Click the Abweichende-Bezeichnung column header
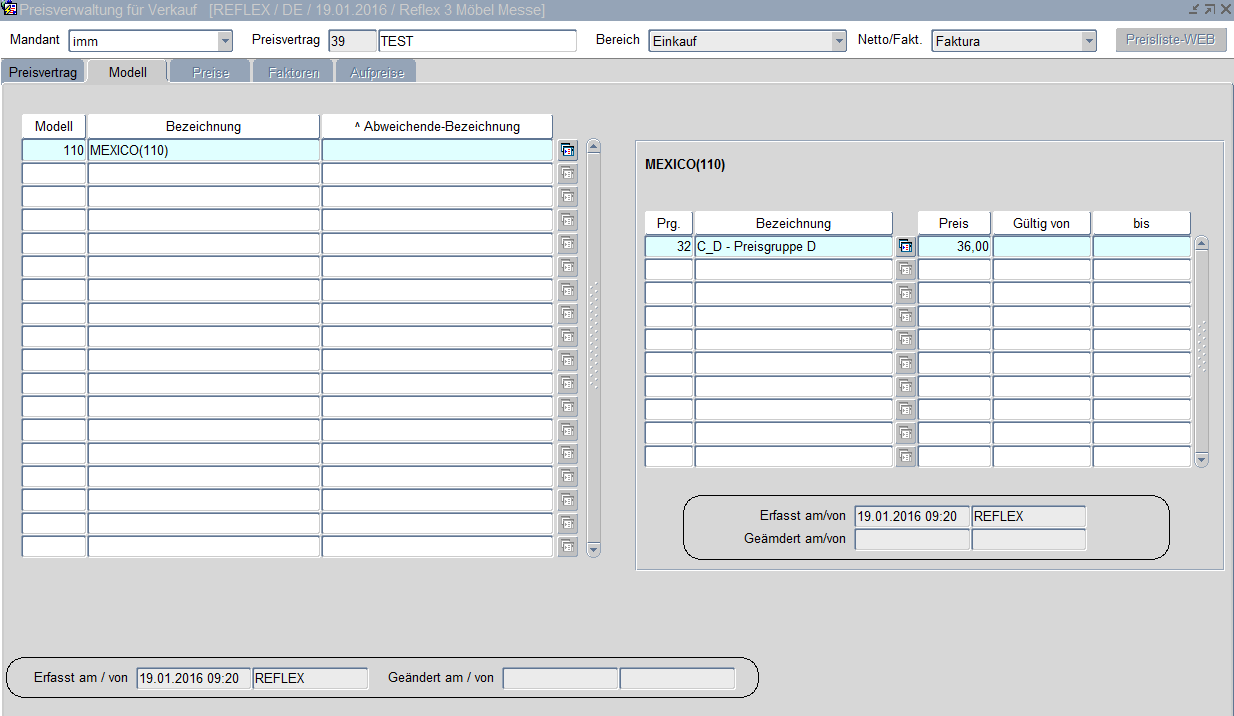 (x=437, y=127)
